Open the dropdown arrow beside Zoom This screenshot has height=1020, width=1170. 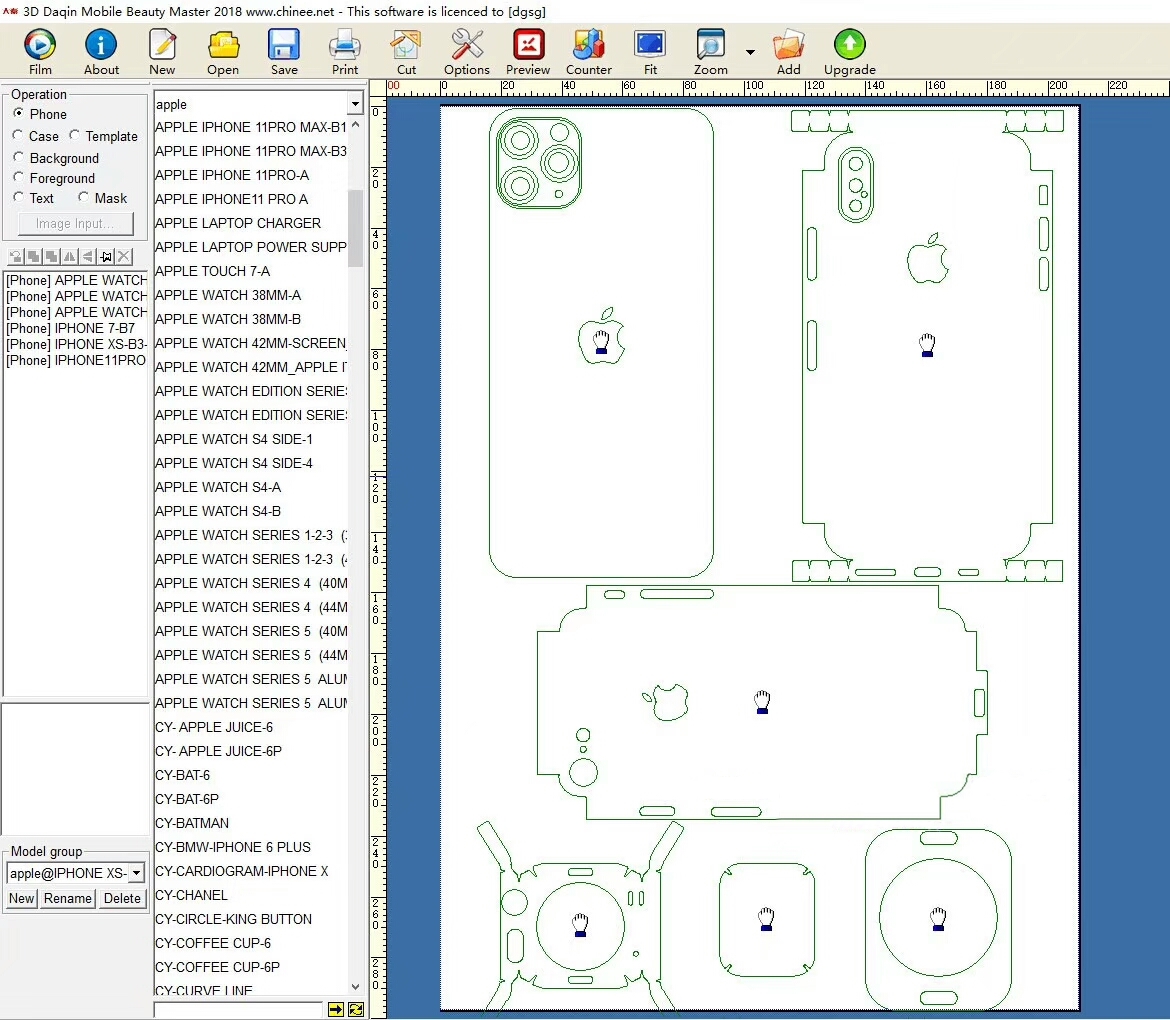click(x=750, y=52)
